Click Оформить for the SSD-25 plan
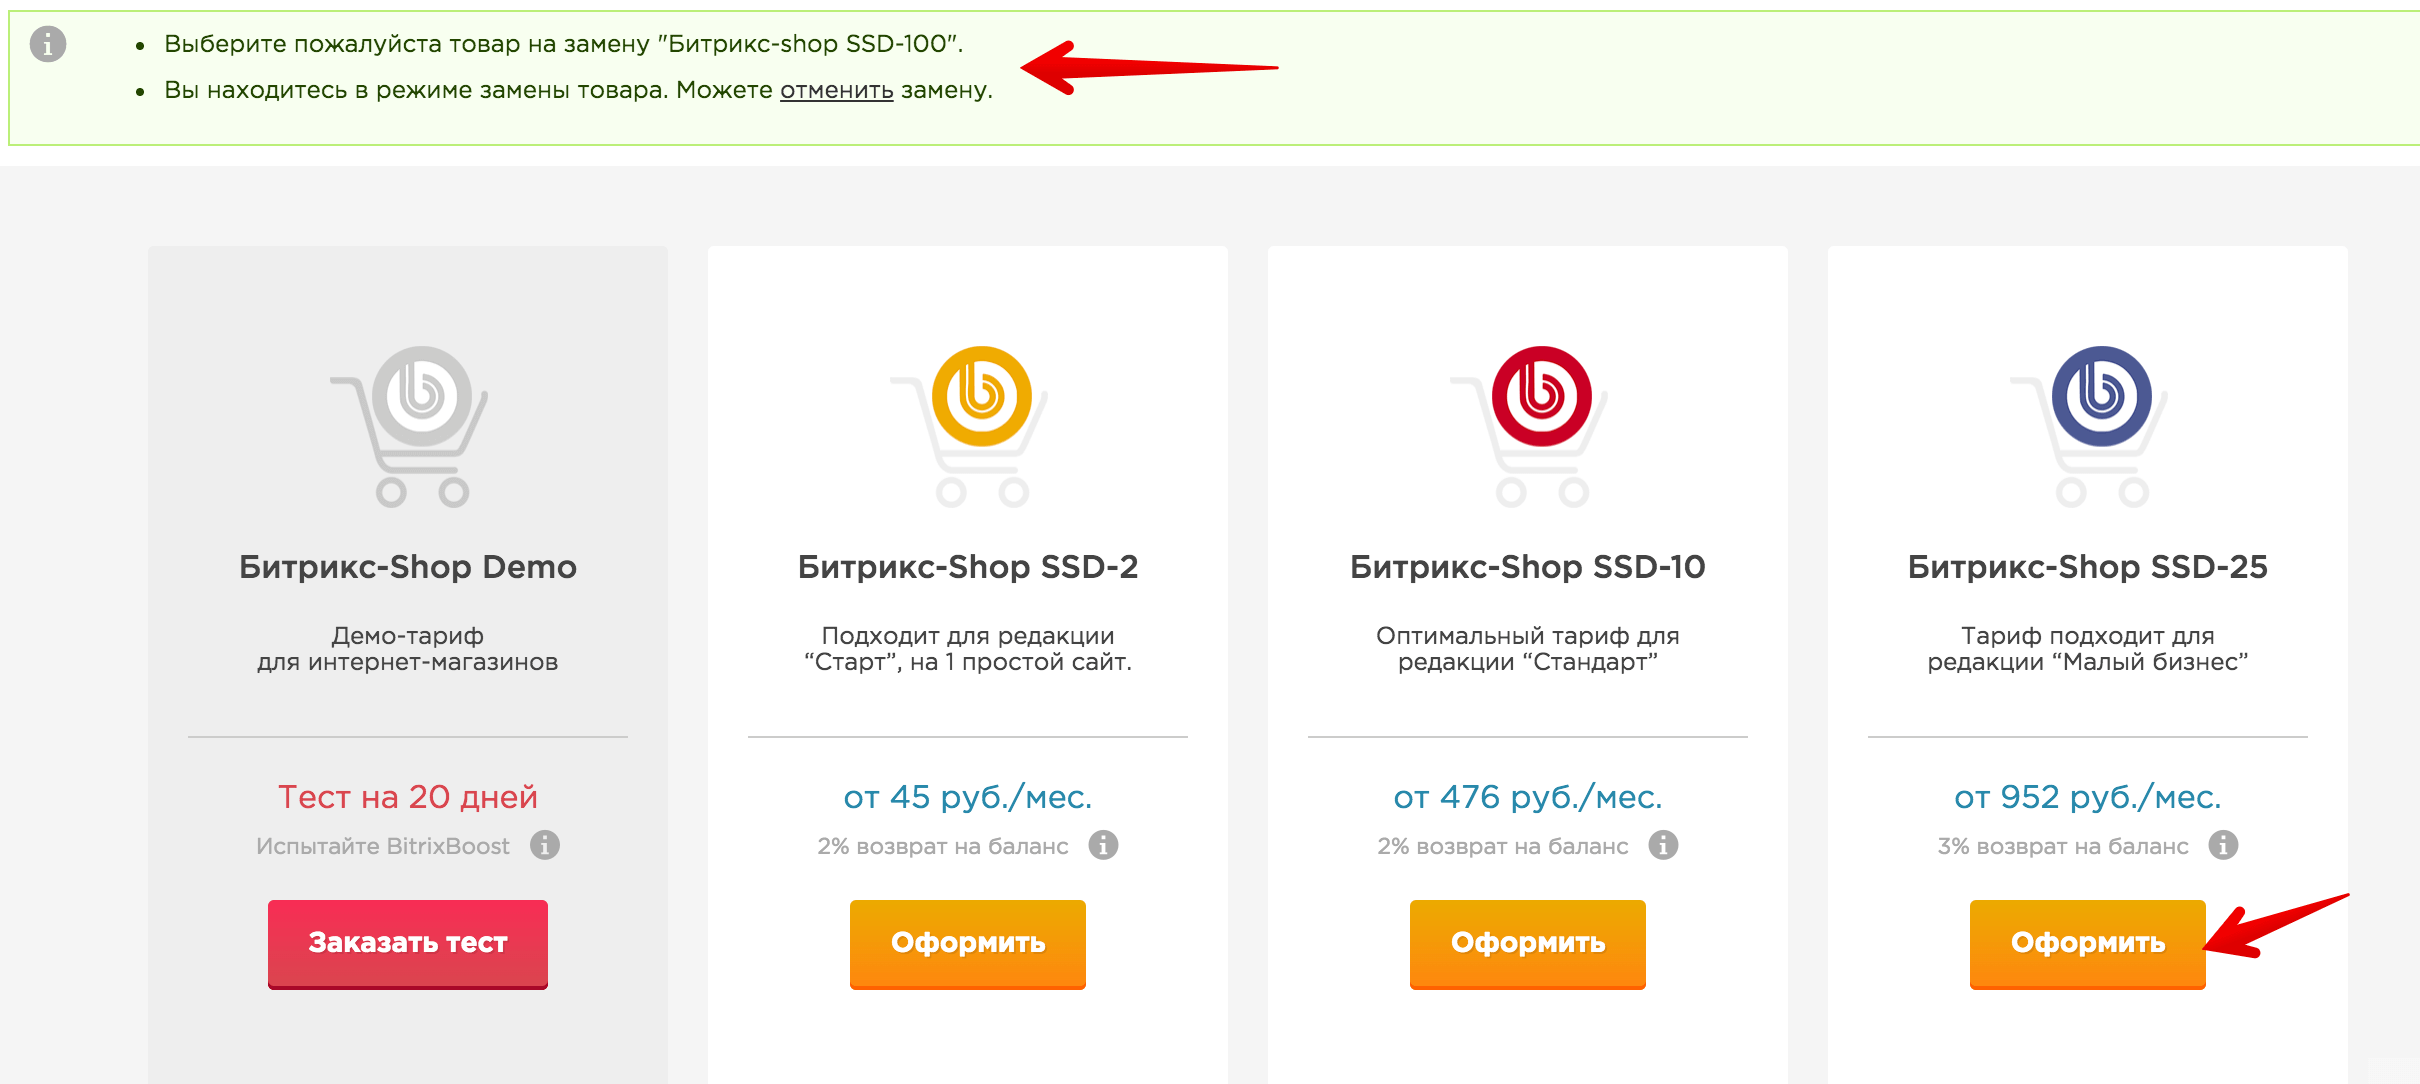 [2088, 943]
